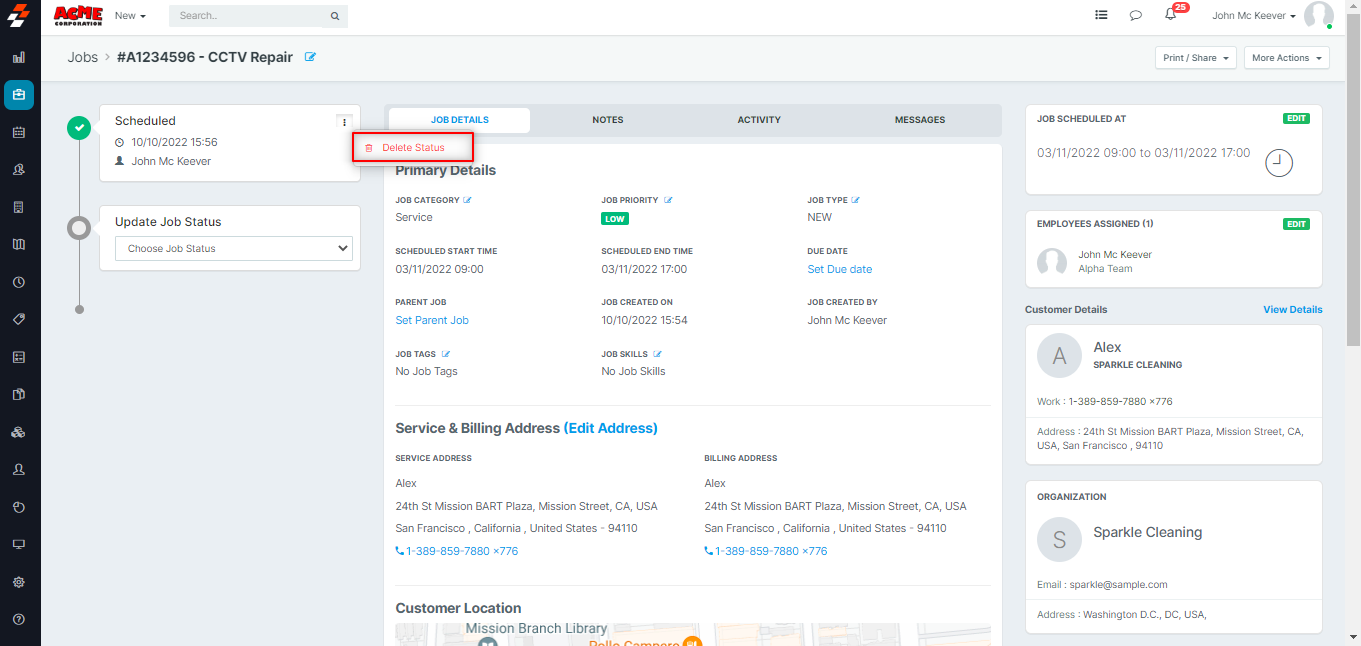Open the calendar icon in left sidebar

19,132
